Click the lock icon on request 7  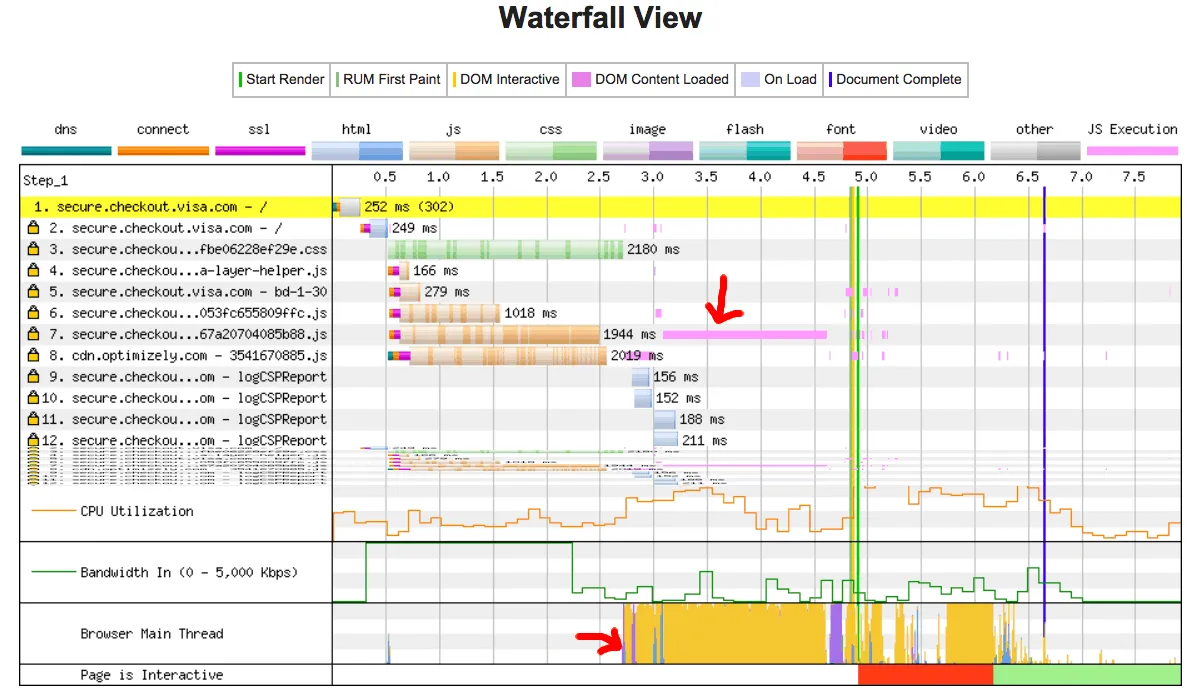pos(33,334)
